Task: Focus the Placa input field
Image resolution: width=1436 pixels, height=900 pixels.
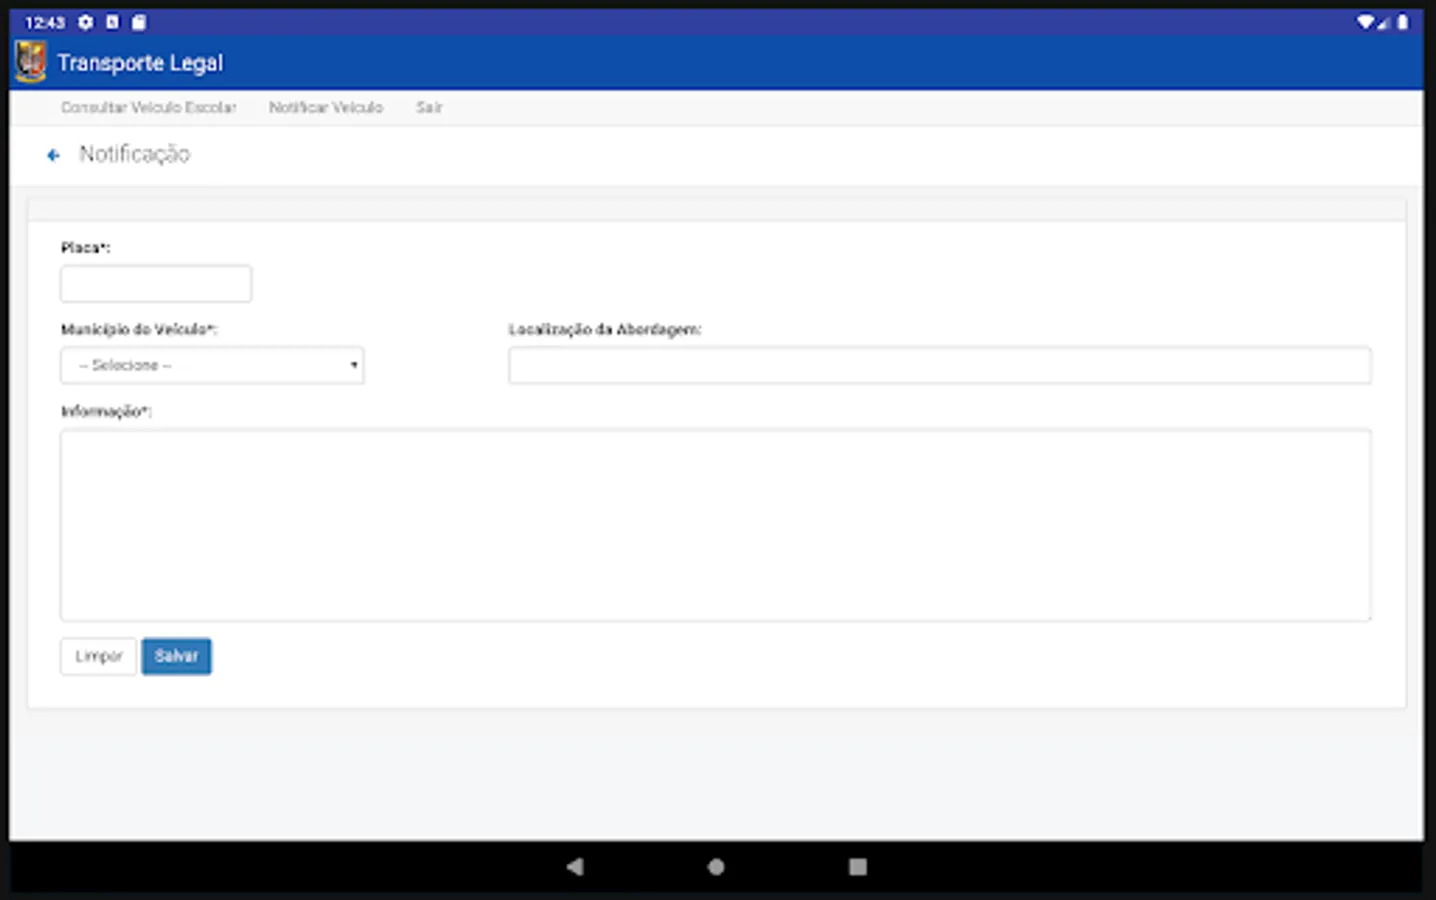Action: pyautogui.click(x=156, y=283)
